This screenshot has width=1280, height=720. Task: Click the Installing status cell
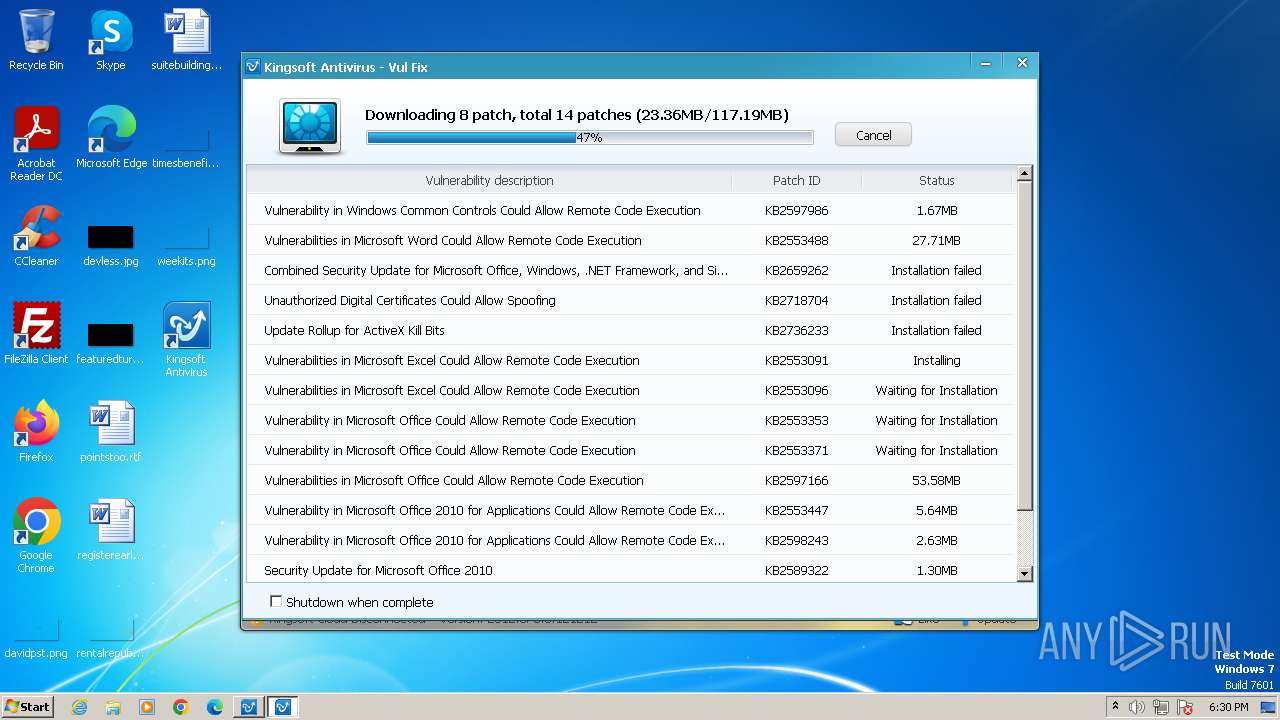[x=936, y=360]
